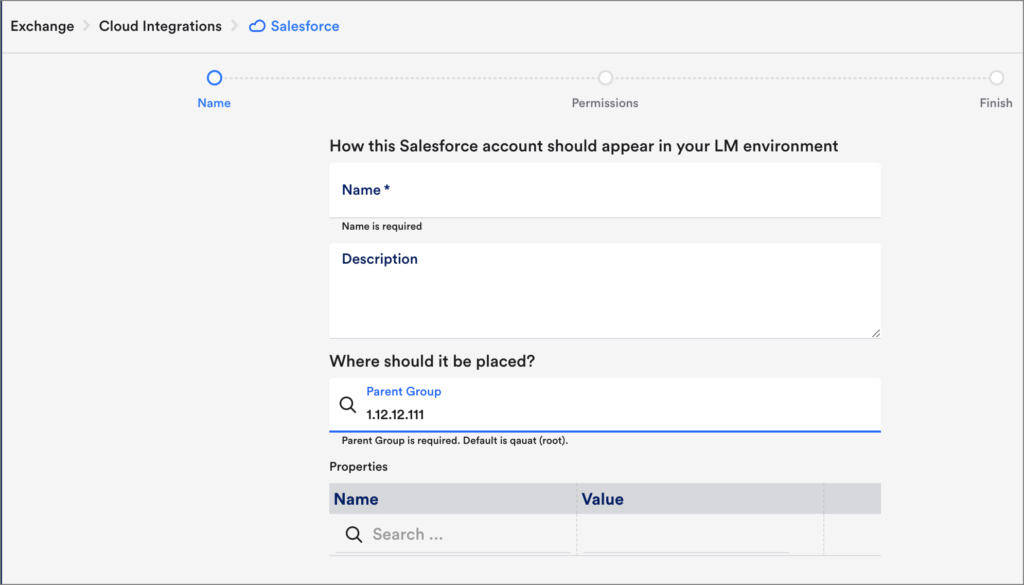Click the chevron after Cloud Integrations
1024x585 pixels.
[234, 26]
